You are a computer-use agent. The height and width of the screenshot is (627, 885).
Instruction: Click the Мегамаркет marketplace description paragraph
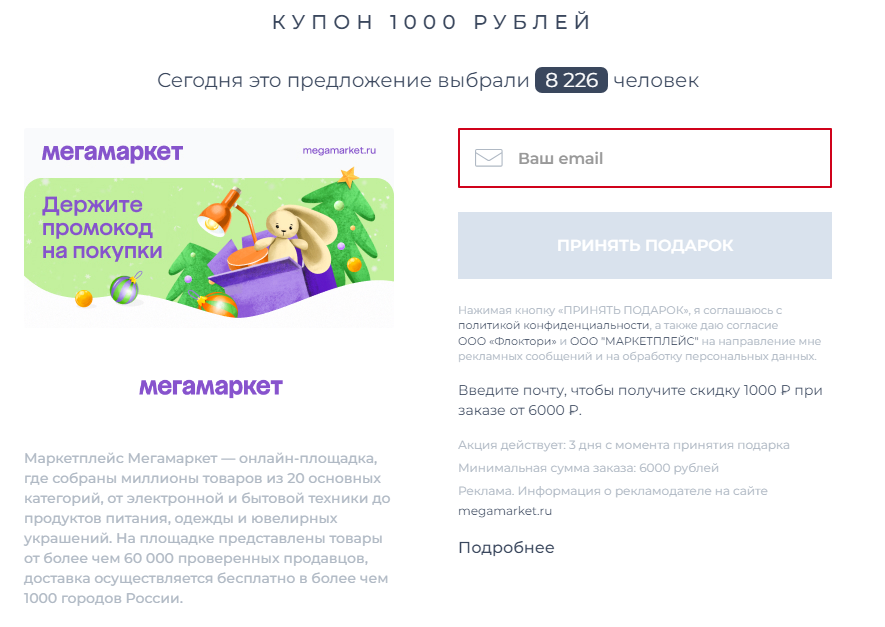207,528
